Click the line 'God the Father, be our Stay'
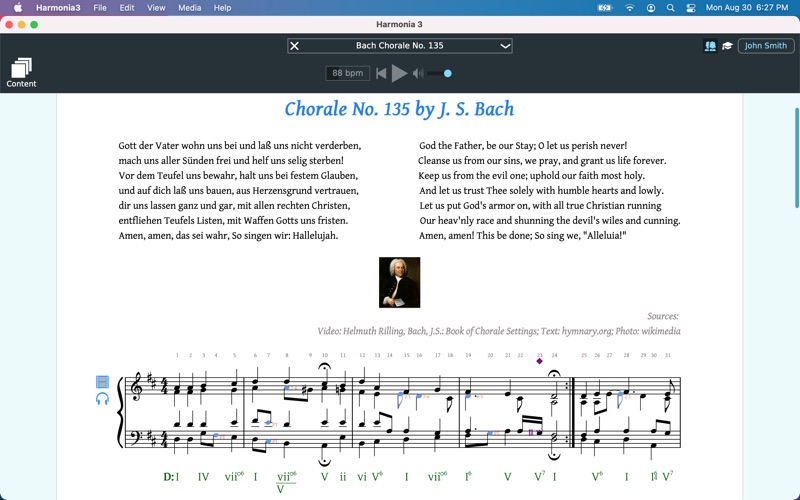The width and height of the screenshot is (800, 500). (476, 146)
